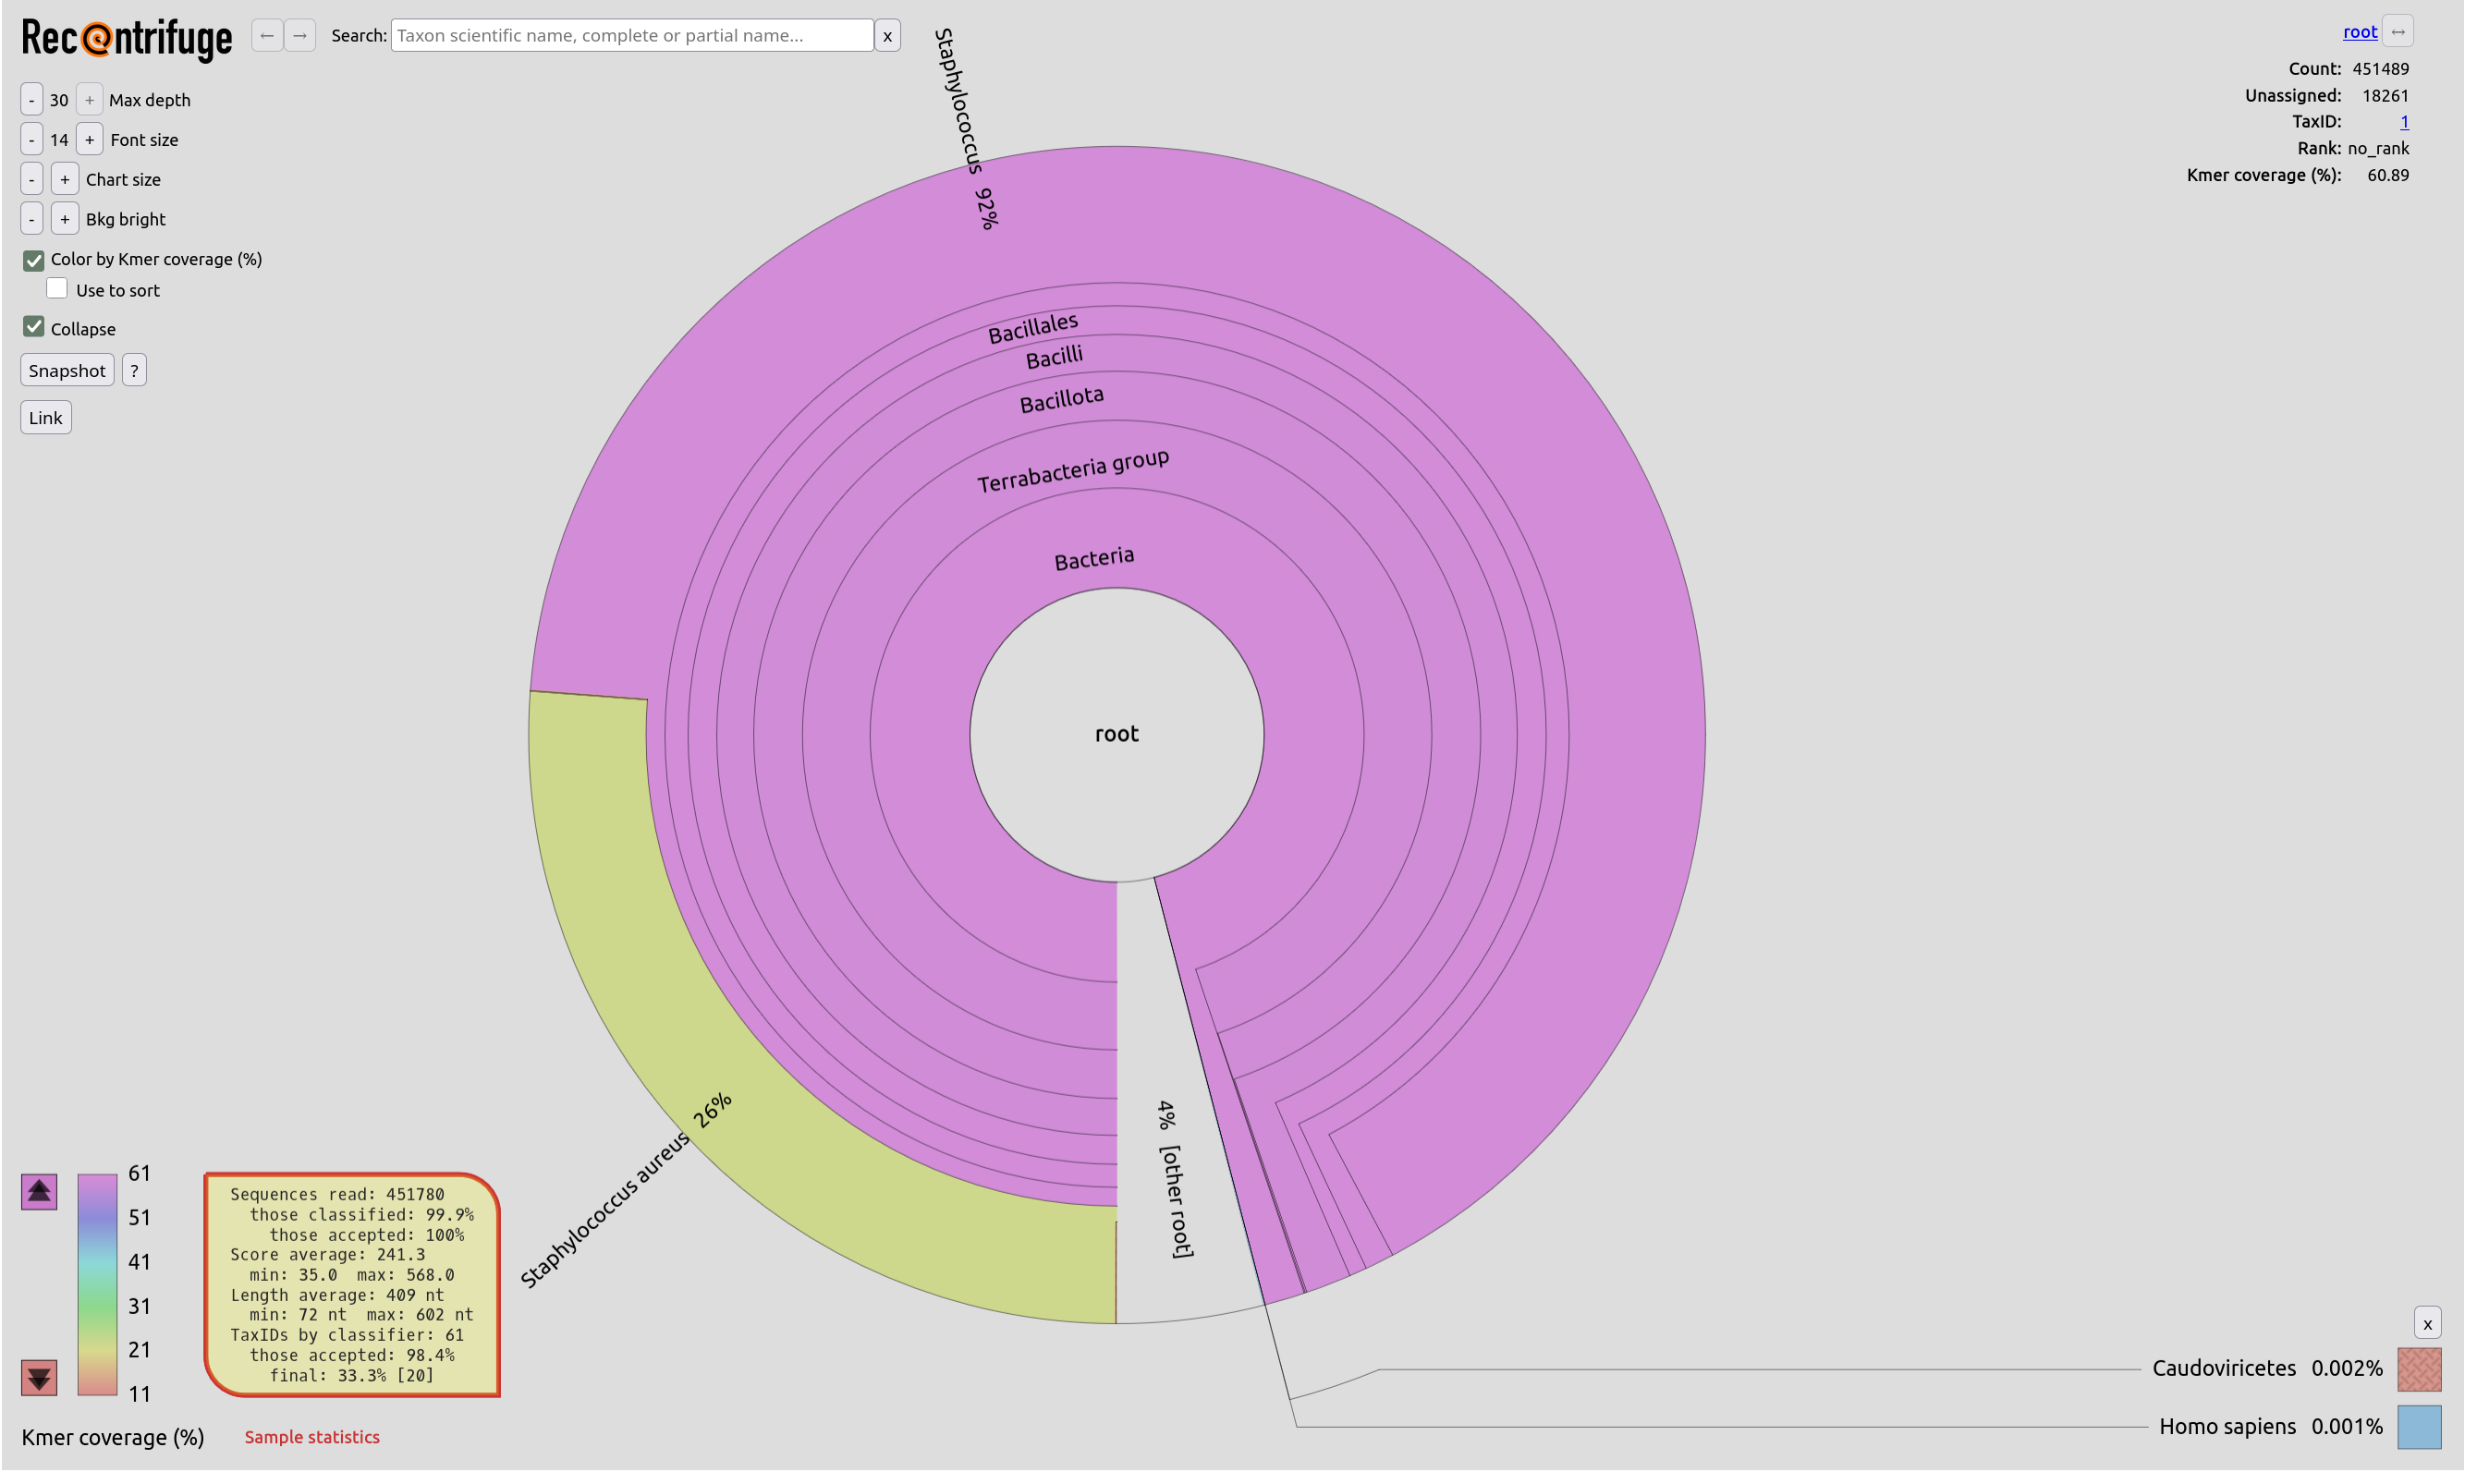Decrease Font size with minus button
The image size is (2477, 1484).
point(32,140)
